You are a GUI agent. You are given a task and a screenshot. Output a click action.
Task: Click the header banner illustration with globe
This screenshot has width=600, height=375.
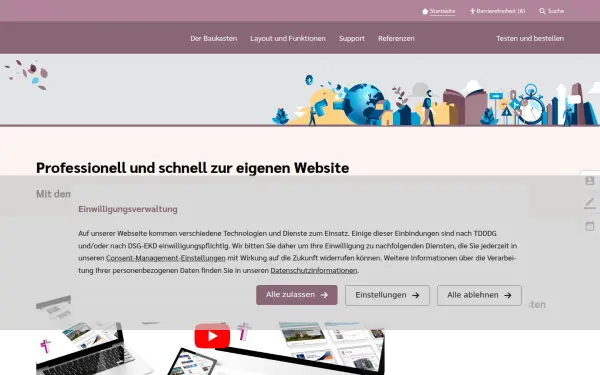click(x=435, y=99)
